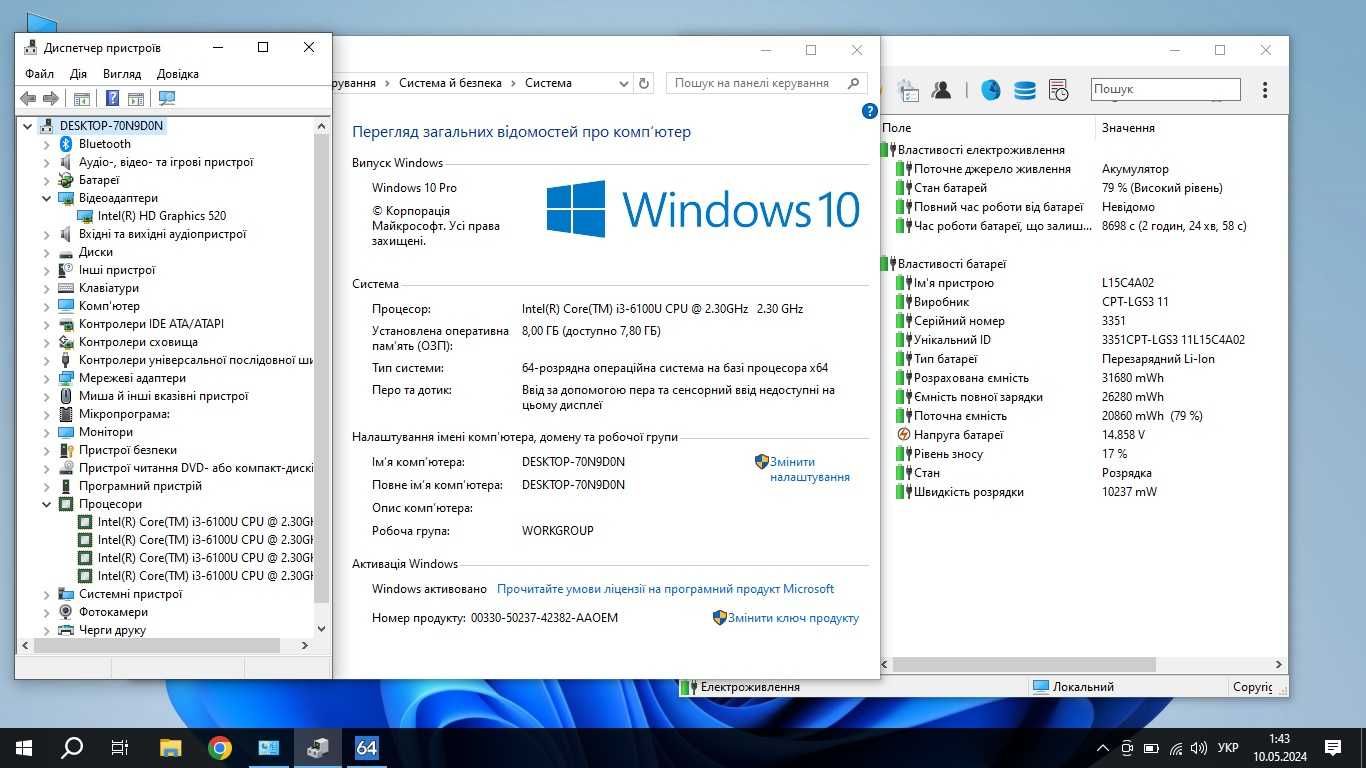Expand the Клавіатури category

click(46, 288)
